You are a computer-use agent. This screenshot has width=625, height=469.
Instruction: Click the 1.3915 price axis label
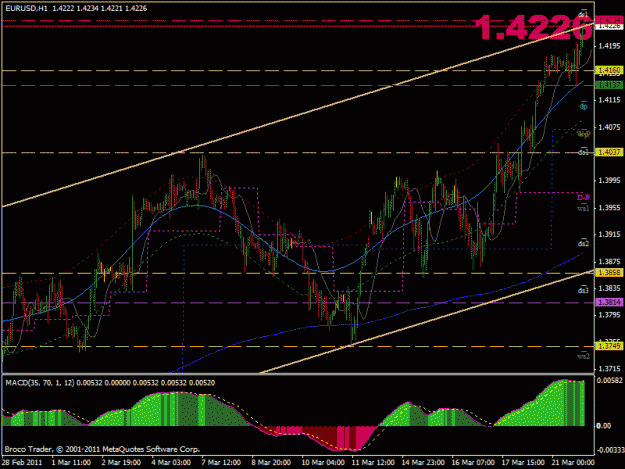609,234
